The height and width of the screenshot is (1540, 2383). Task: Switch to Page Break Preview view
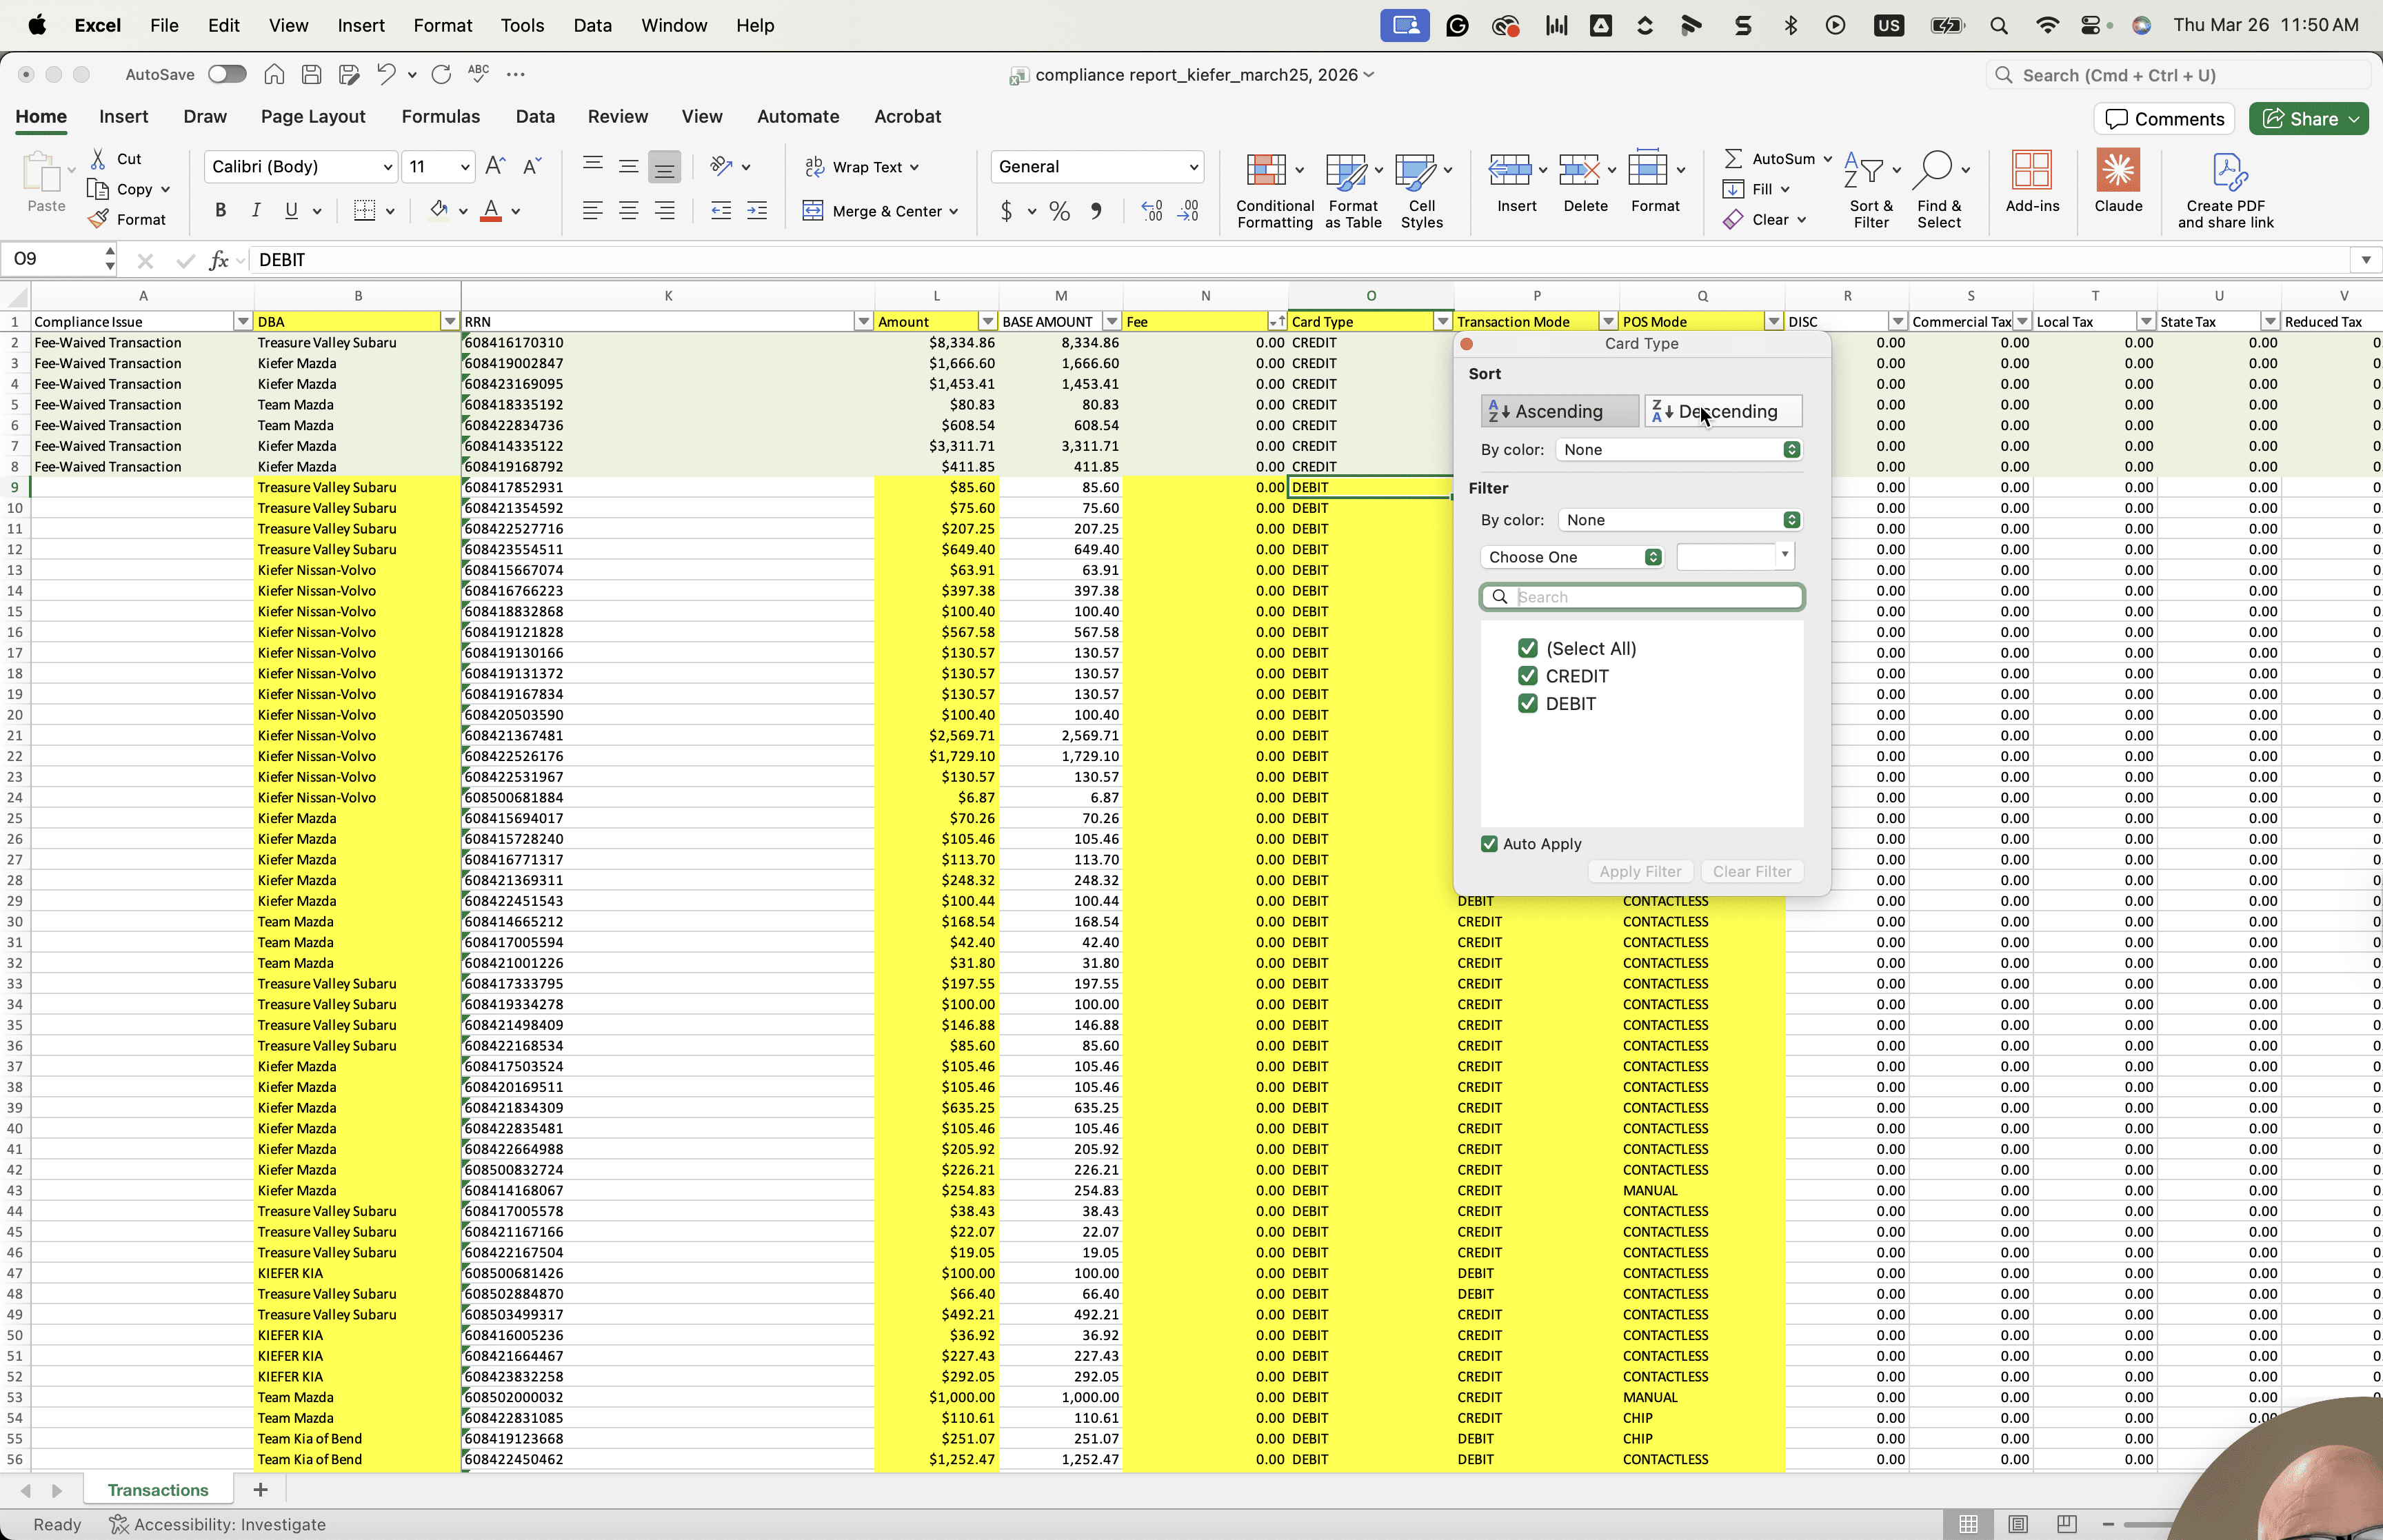(x=2066, y=1524)
